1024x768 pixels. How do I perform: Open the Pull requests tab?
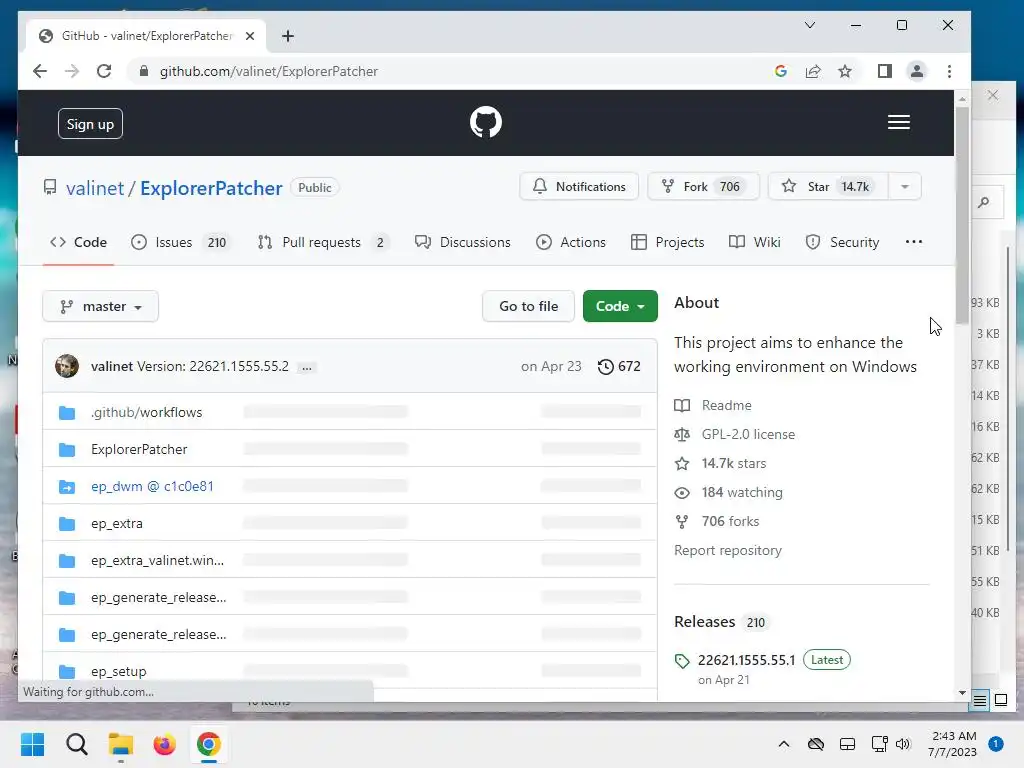[x=323, y=242]
